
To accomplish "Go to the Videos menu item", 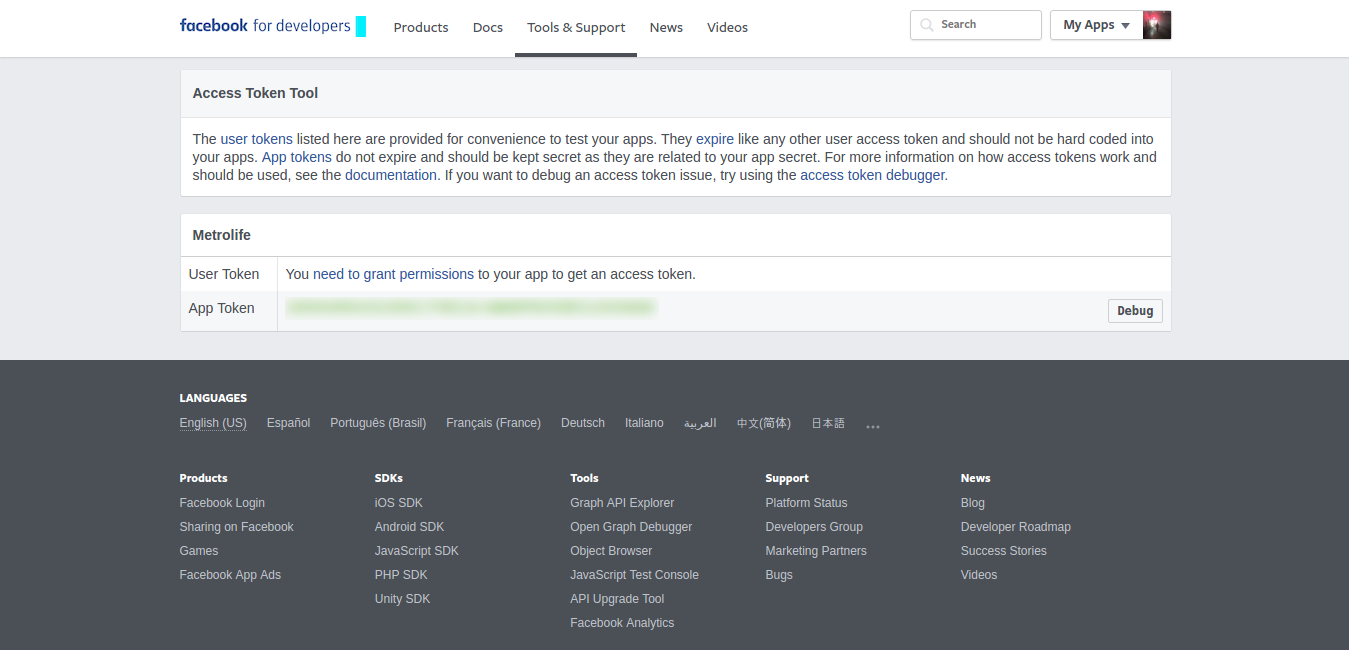I will coord(727,28).
